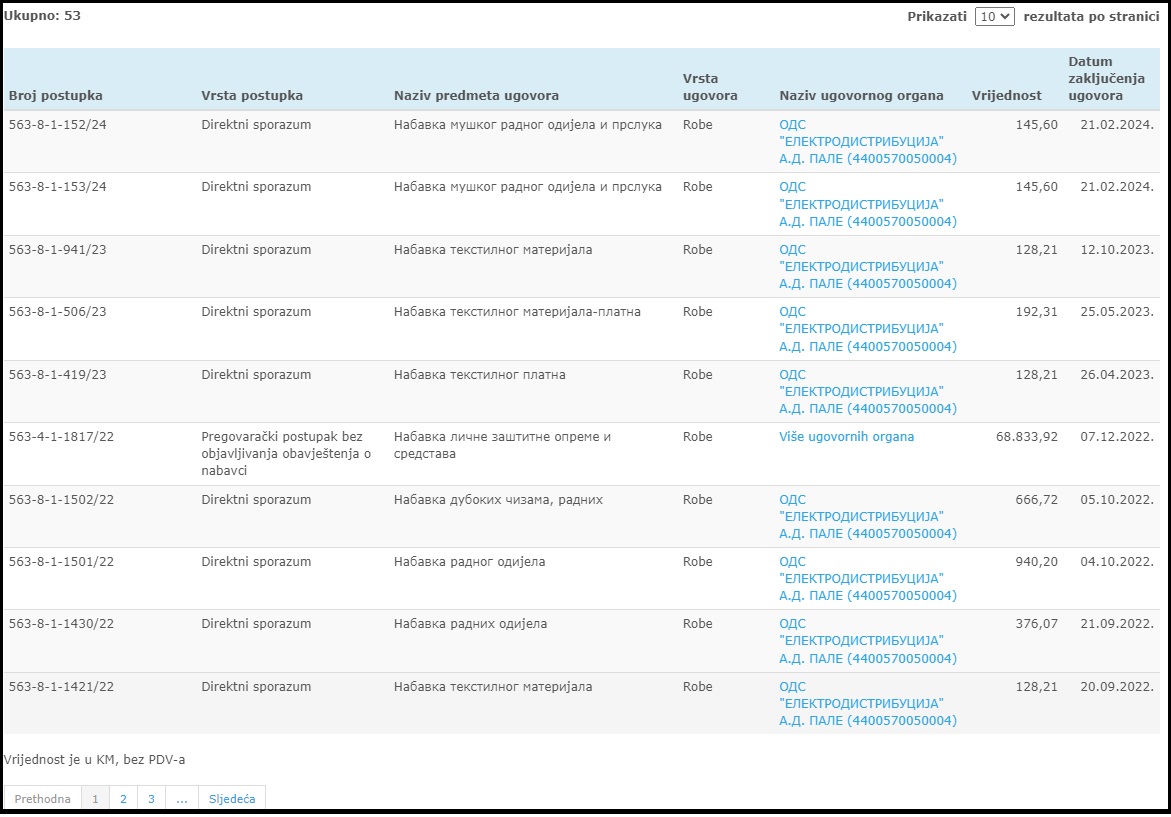Open contracting authority link in row 563-8-1-152/24
The width and height of the screenshot is (1171, 817).
click(x=868, y=142)
